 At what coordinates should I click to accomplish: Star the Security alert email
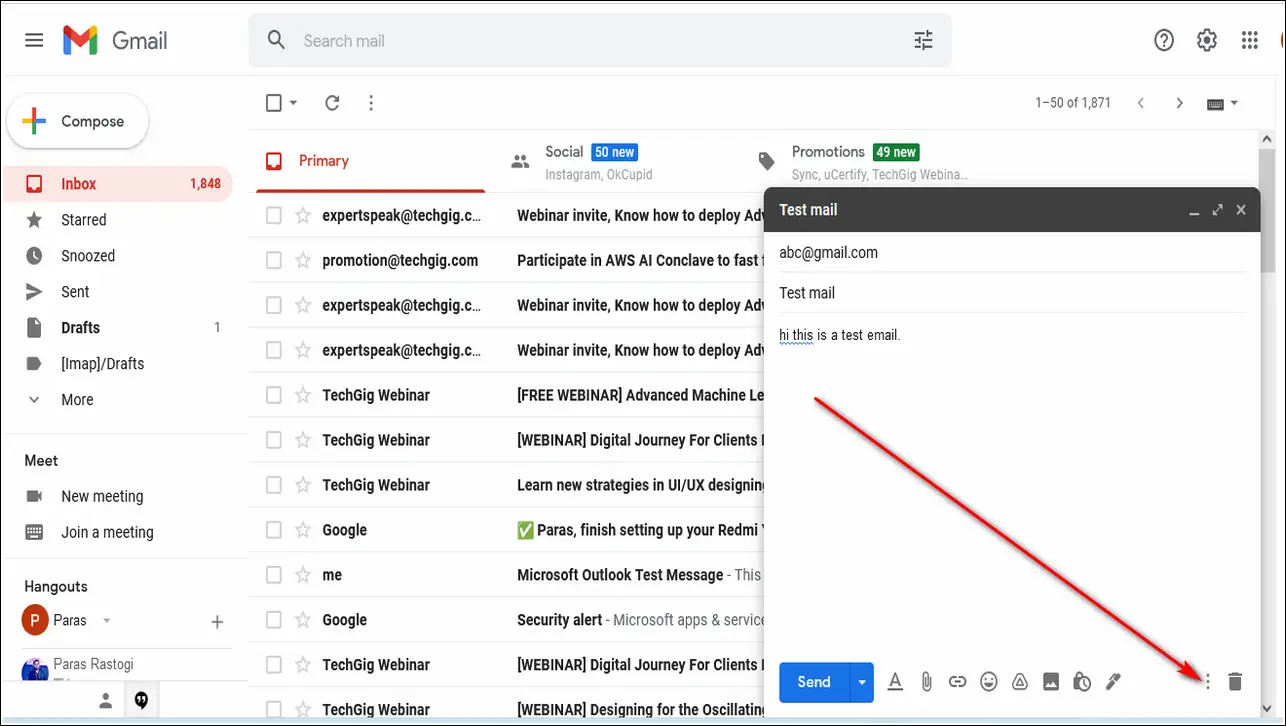[x=303, y=620]
